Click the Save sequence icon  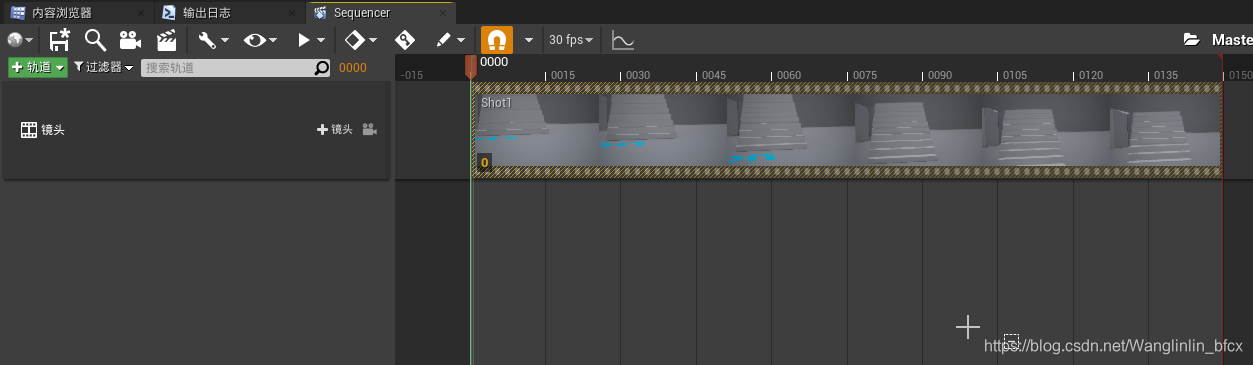(60, 40)
